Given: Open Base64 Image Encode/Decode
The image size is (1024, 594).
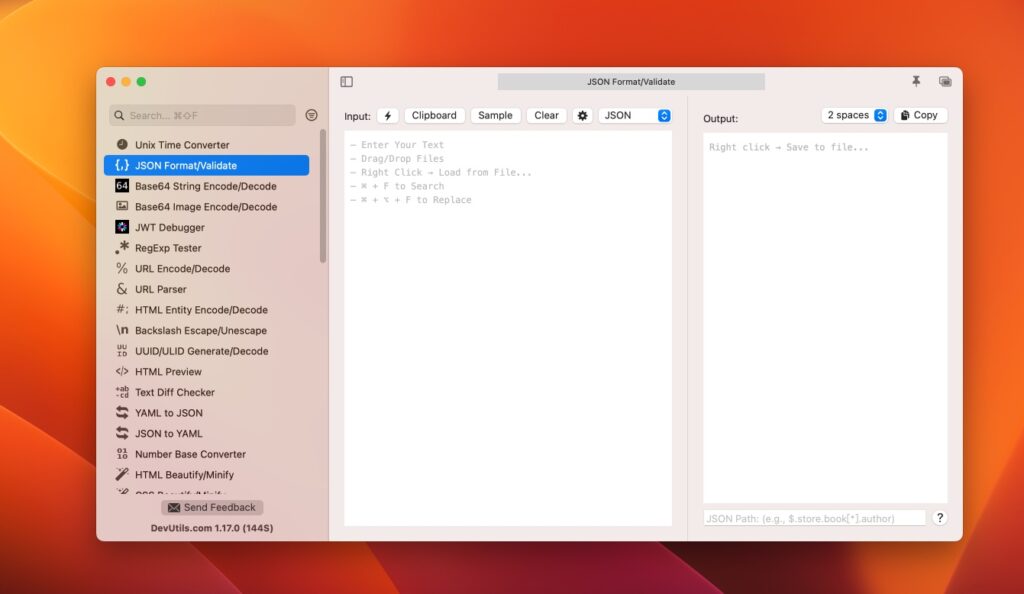Looking at the screenshot, I should point(193,206).
